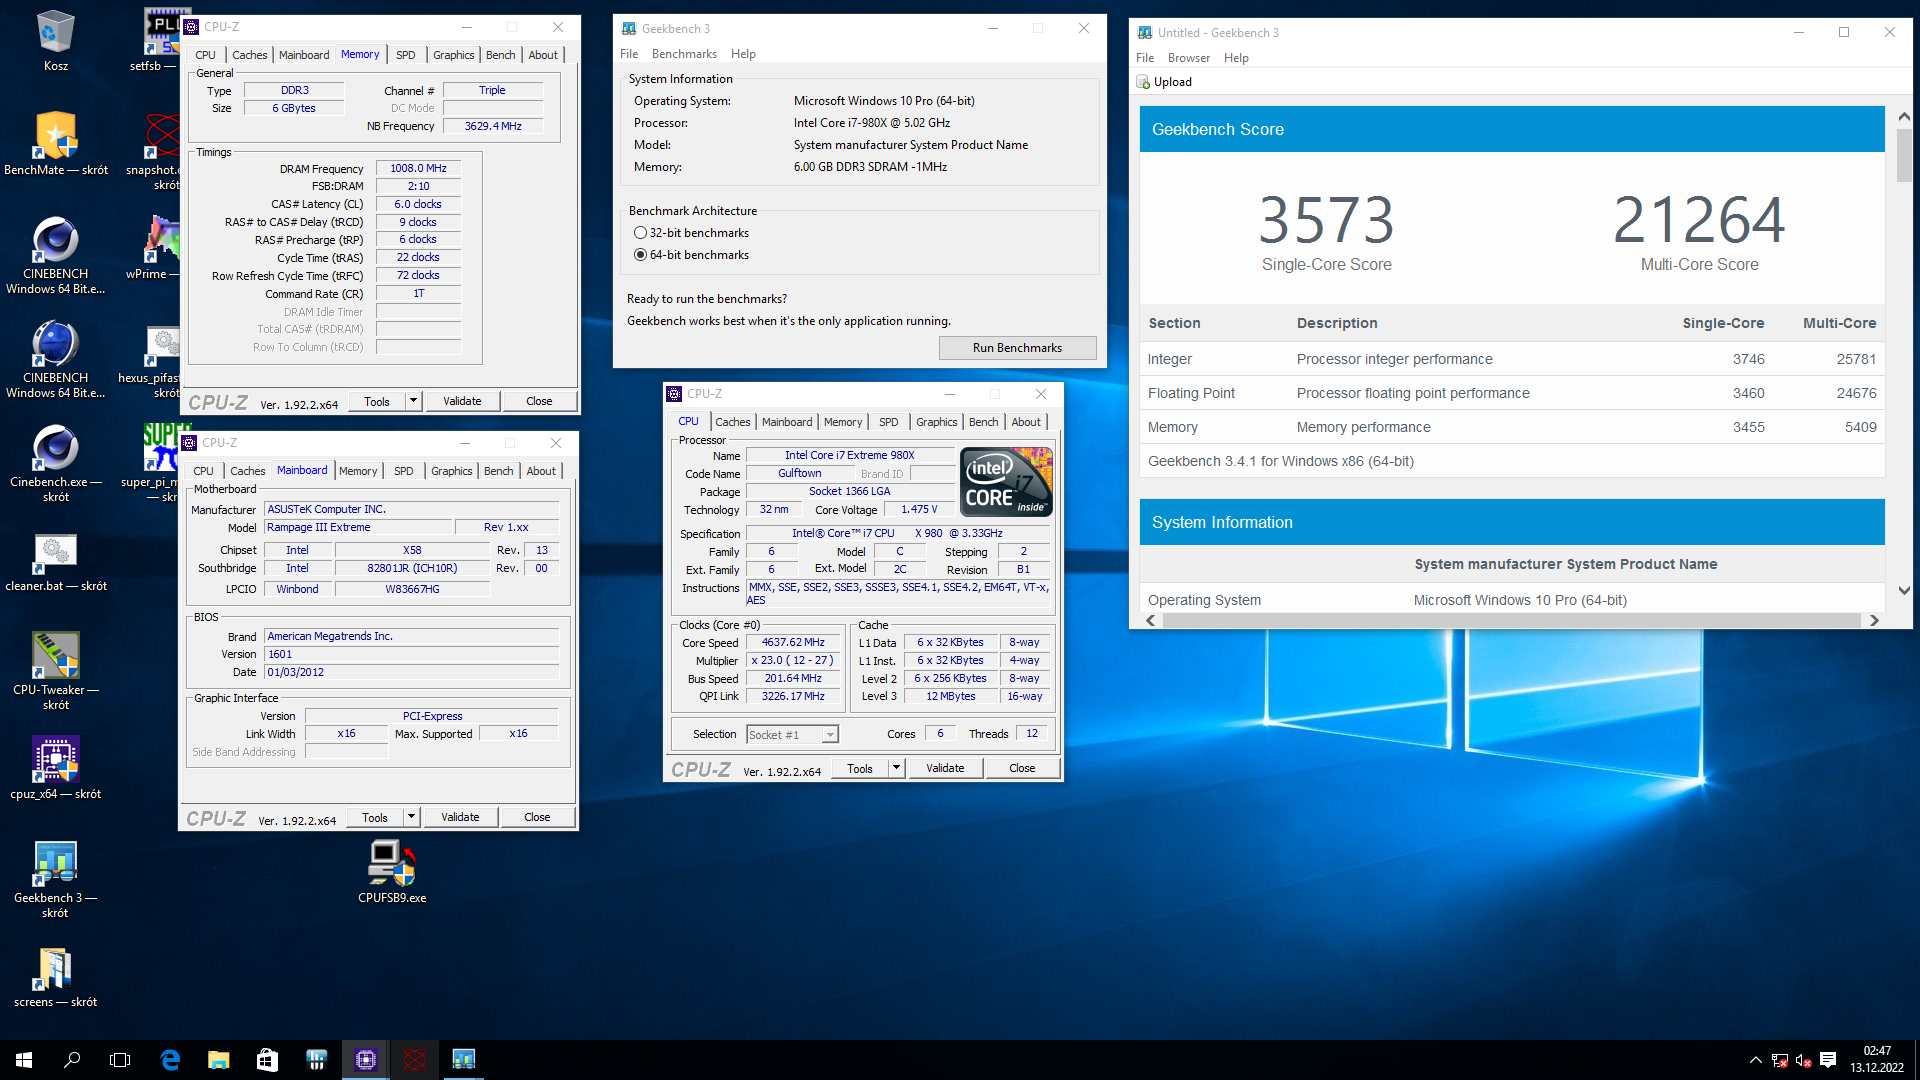Screen dimensions: 1920x1080
Task: Open the Browser menu in Geekbench results
Action: [1188, 58]
